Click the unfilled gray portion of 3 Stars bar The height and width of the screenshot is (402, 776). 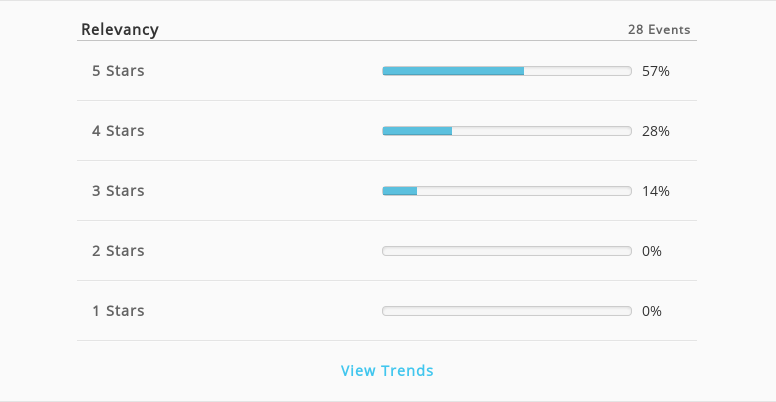[x=524, y=191]
